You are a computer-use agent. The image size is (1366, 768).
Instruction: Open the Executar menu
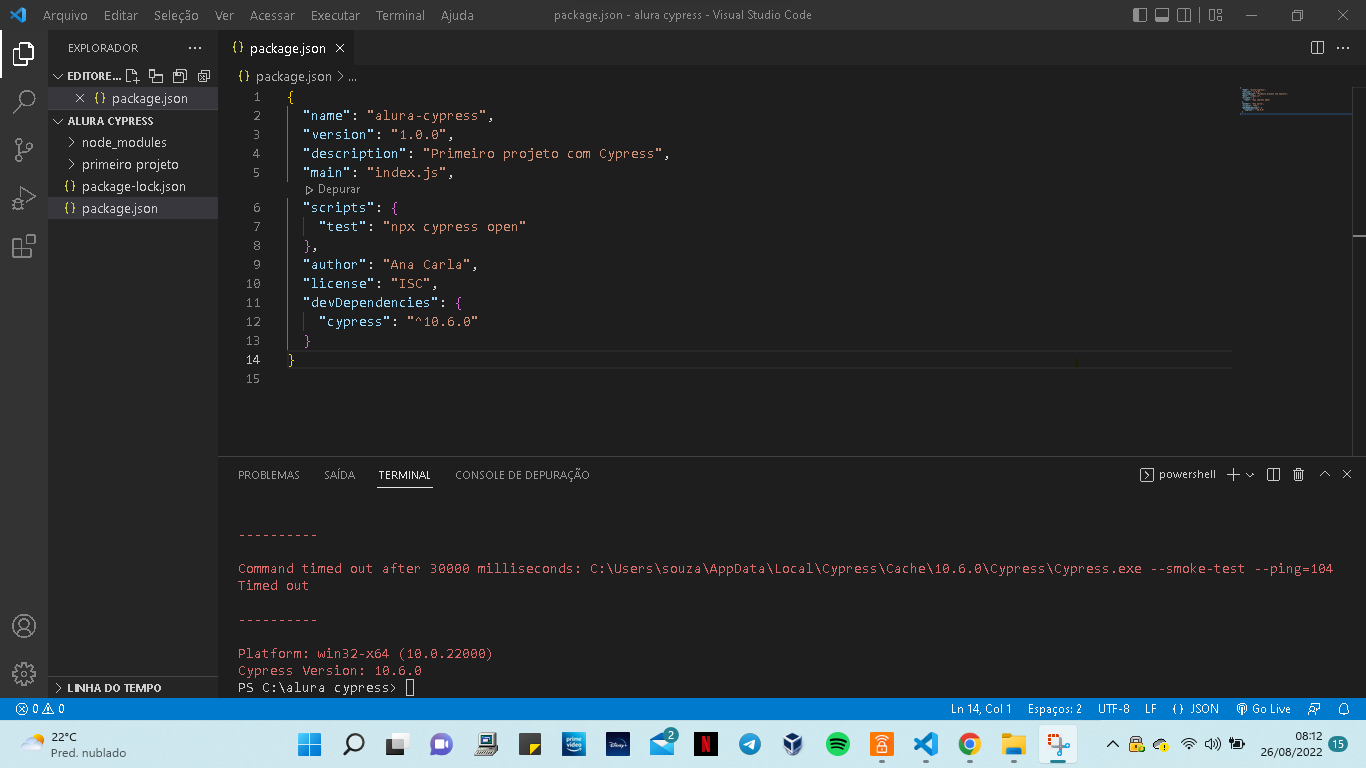click(335, 15)
